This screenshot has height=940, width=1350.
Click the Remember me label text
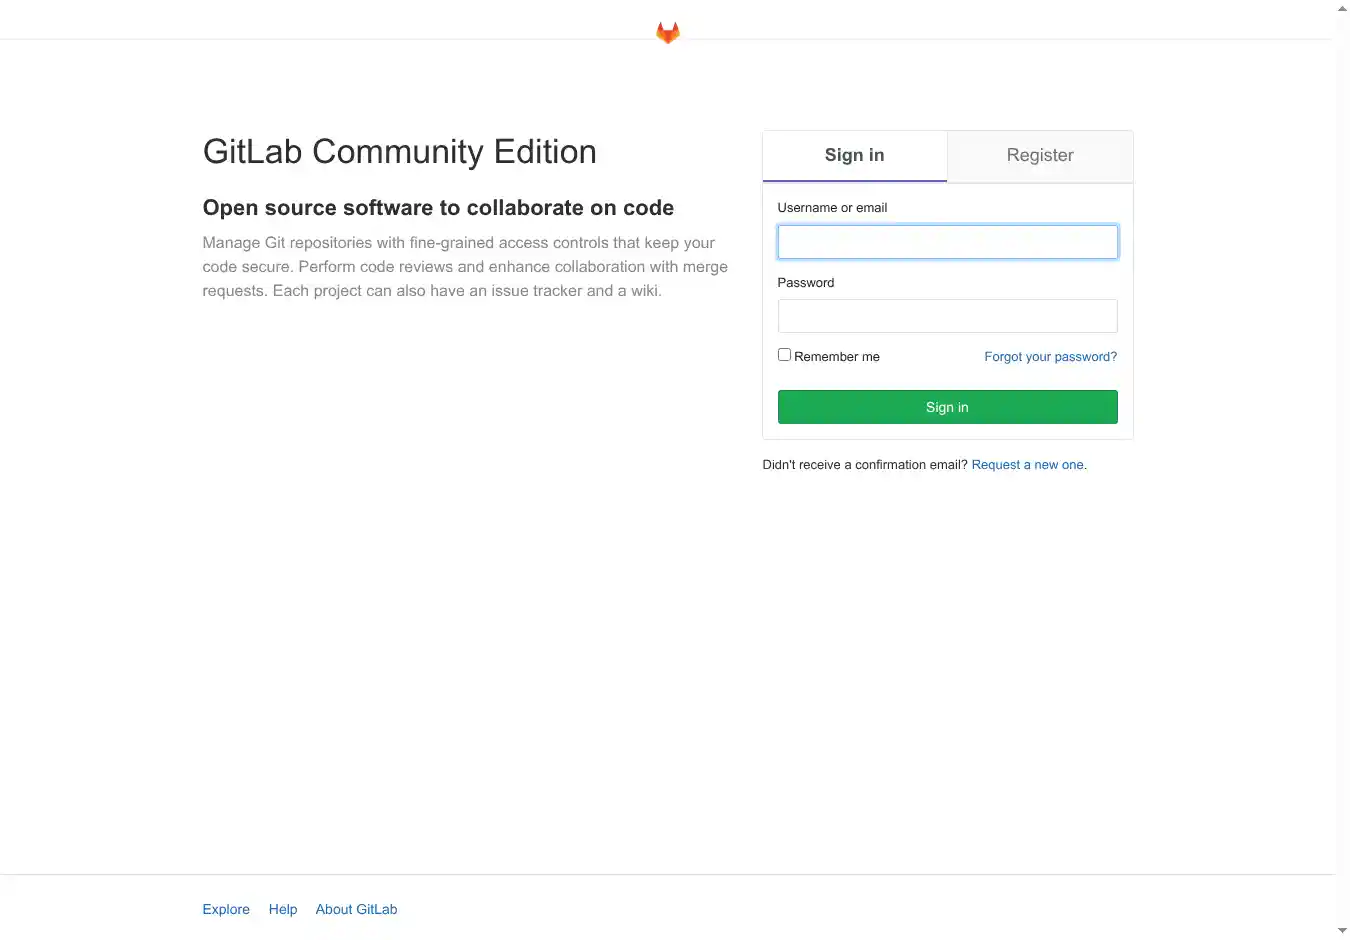pos(837,357)
